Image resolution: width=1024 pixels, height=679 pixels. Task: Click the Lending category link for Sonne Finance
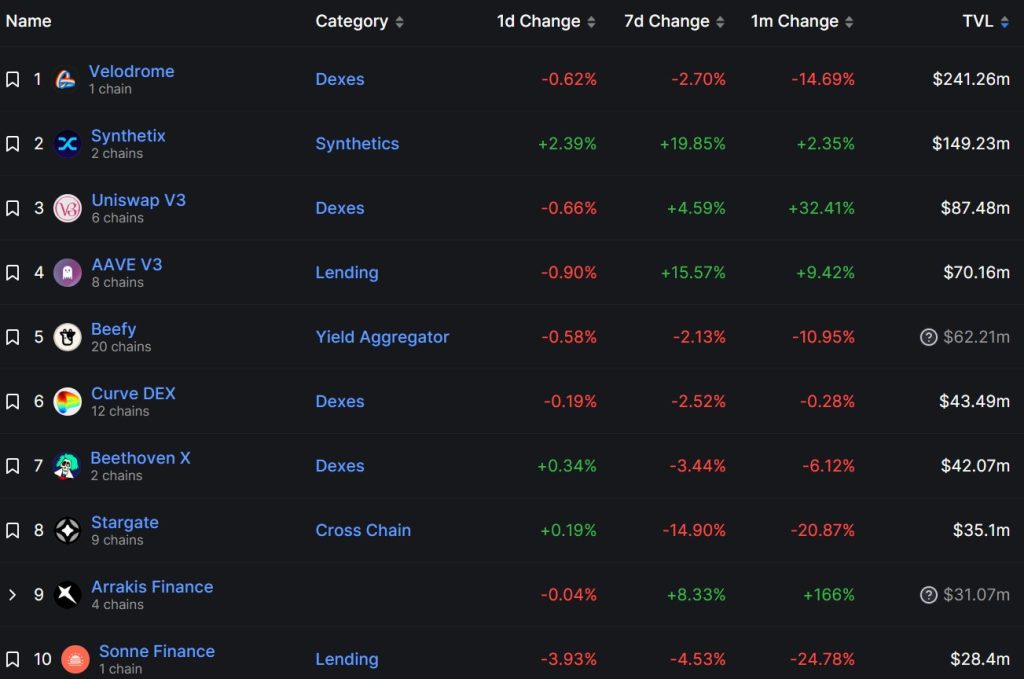[347, 659]
